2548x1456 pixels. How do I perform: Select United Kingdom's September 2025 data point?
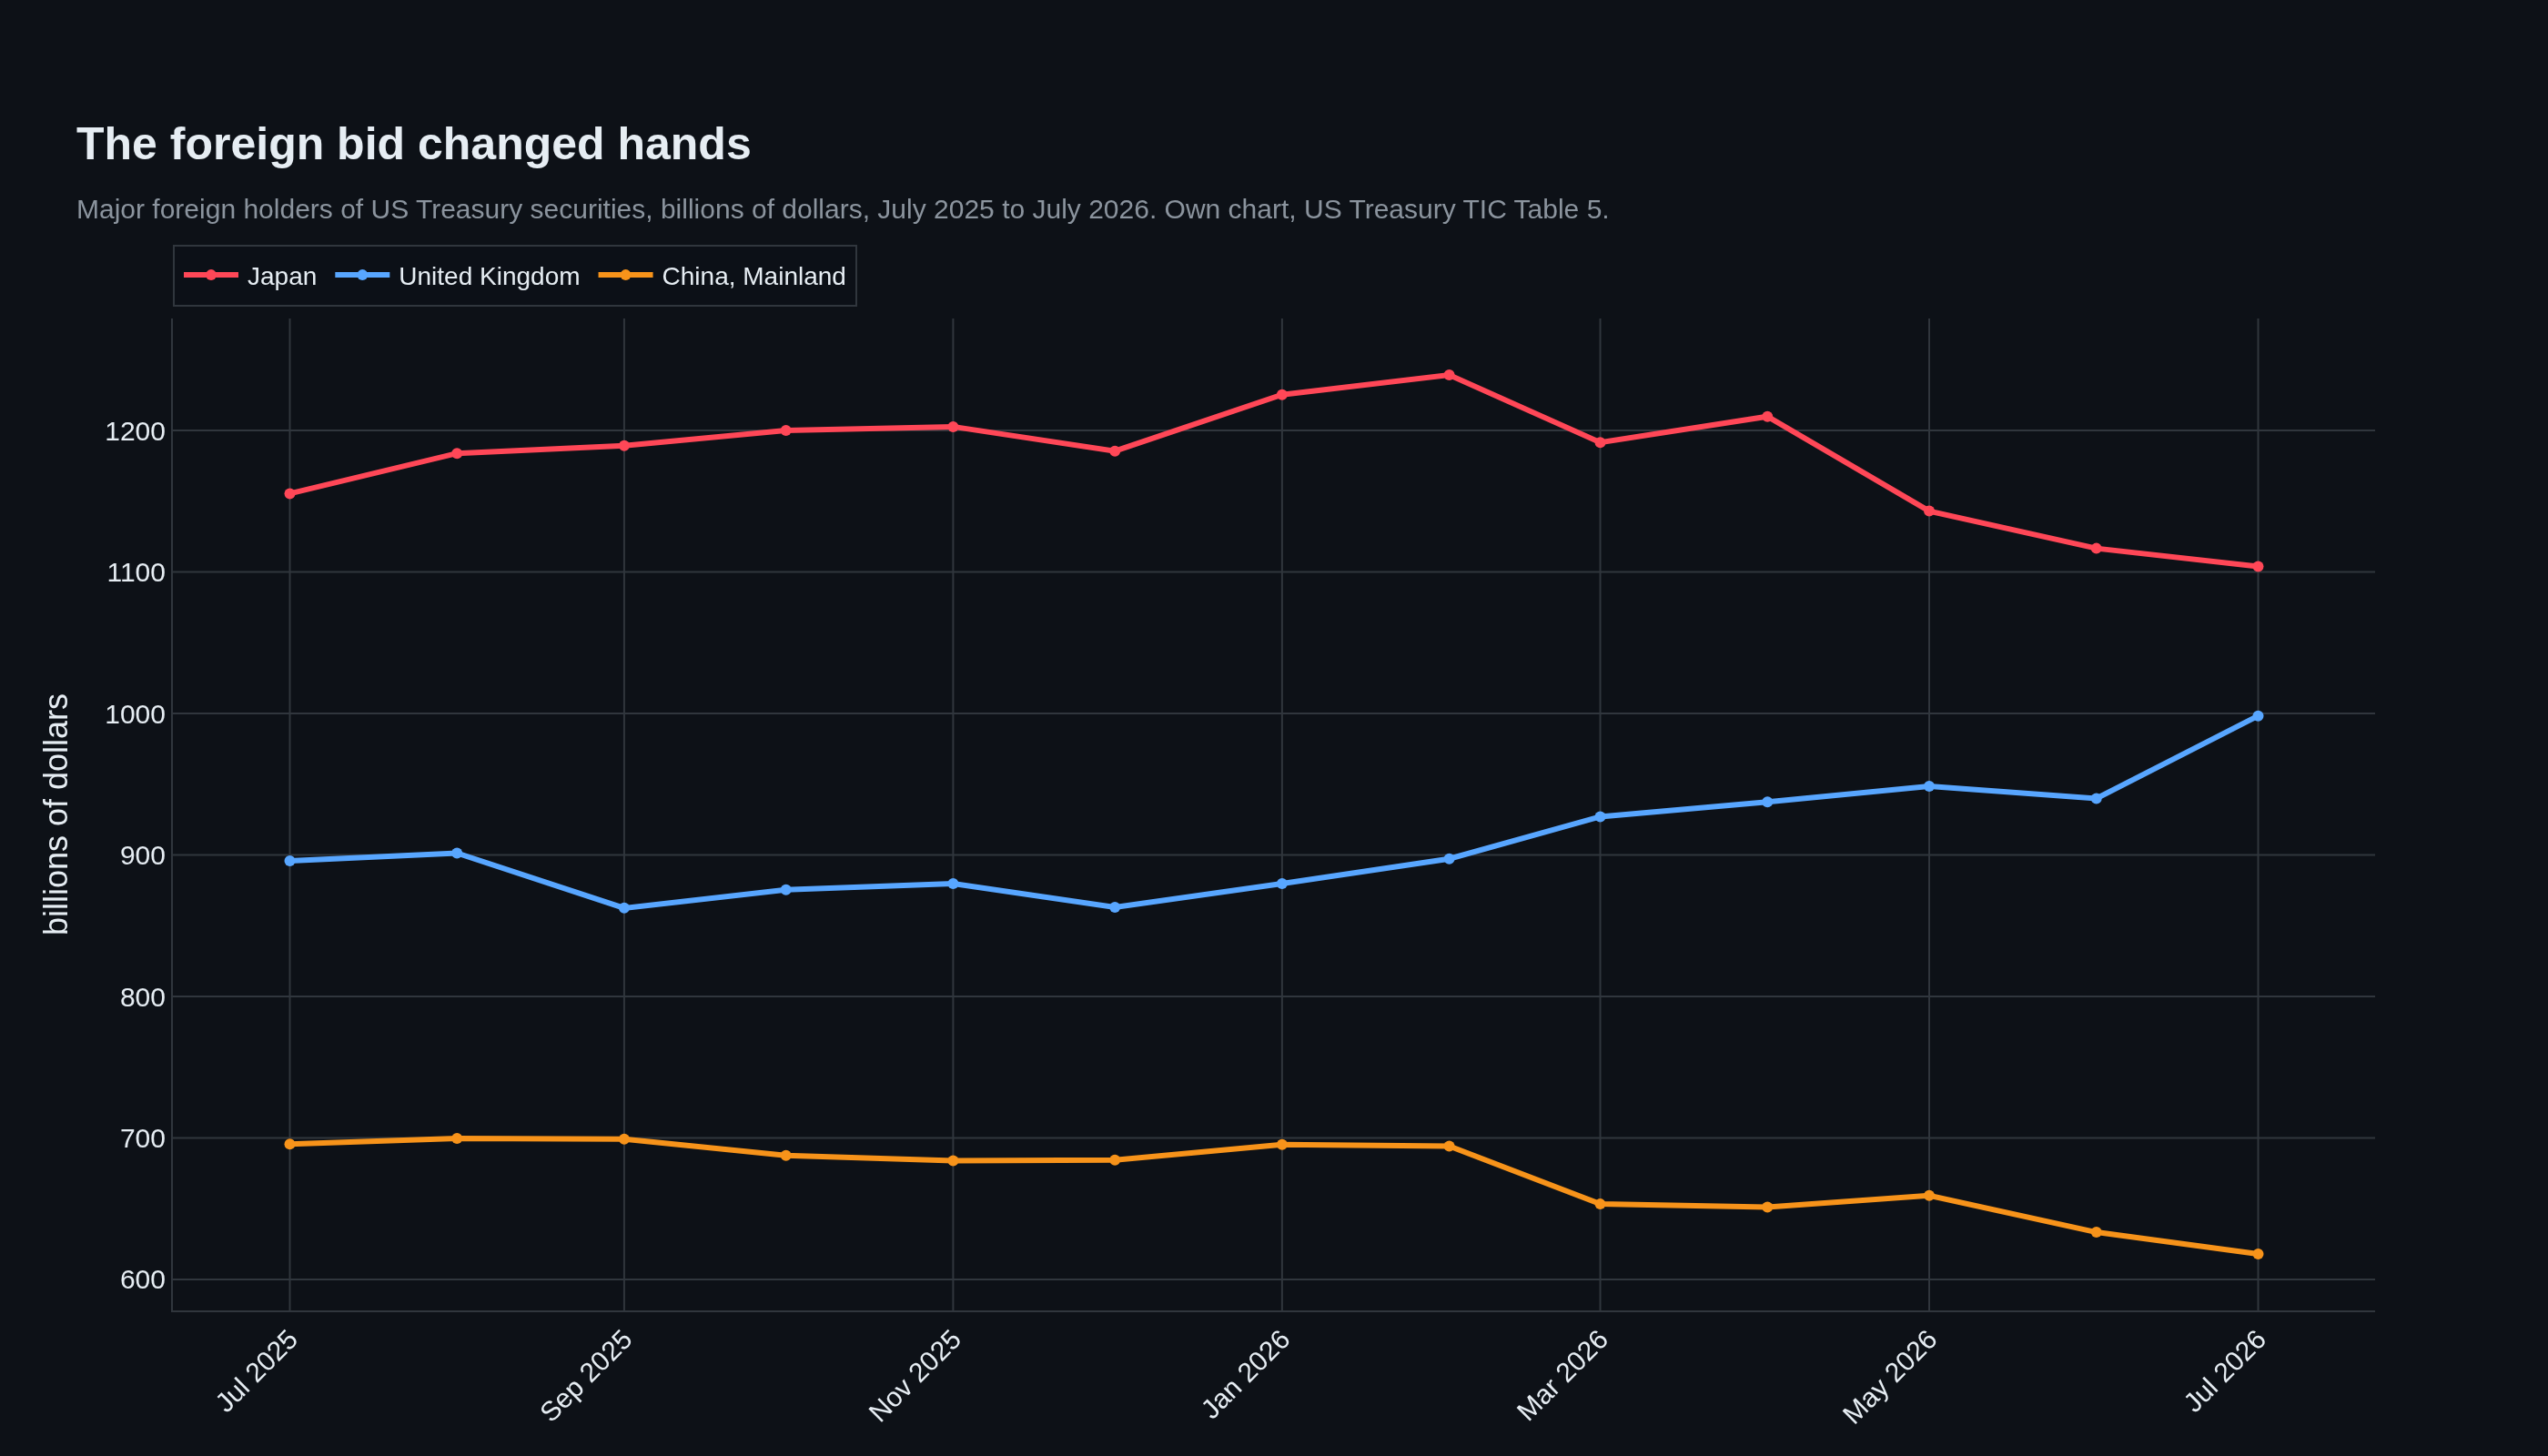[624, 908]
